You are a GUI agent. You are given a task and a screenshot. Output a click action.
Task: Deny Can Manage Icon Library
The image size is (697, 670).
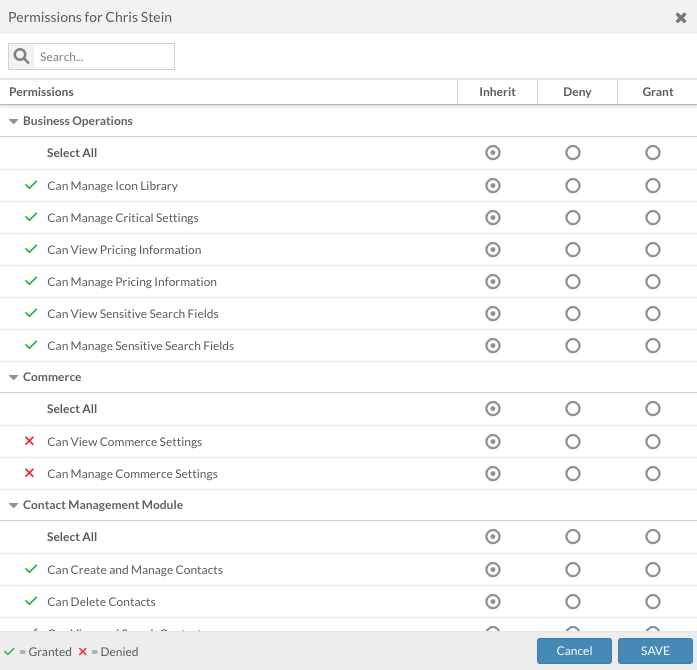(x=573, y=185)
